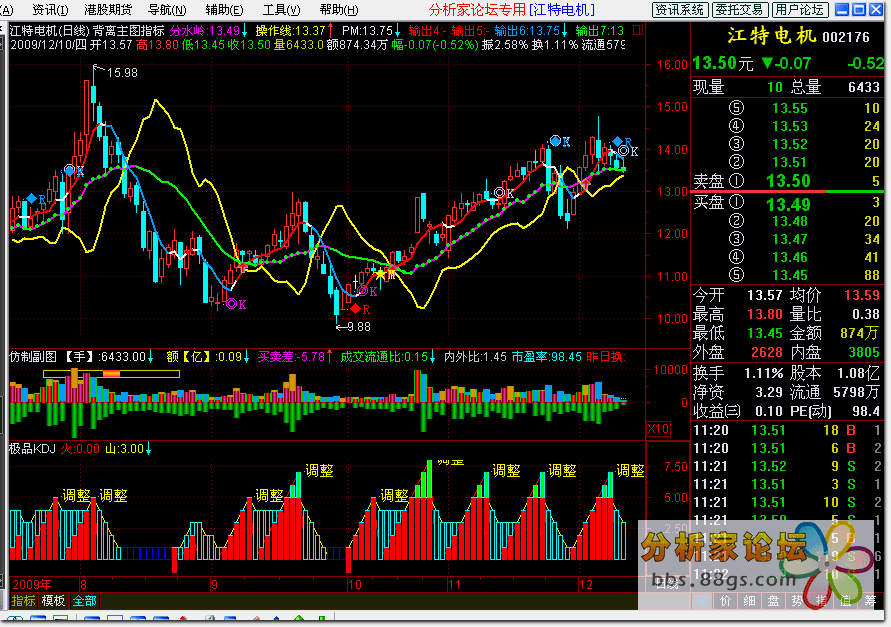
Task: Open the 帮助(H) menu
Action: [x=339, y=10]
